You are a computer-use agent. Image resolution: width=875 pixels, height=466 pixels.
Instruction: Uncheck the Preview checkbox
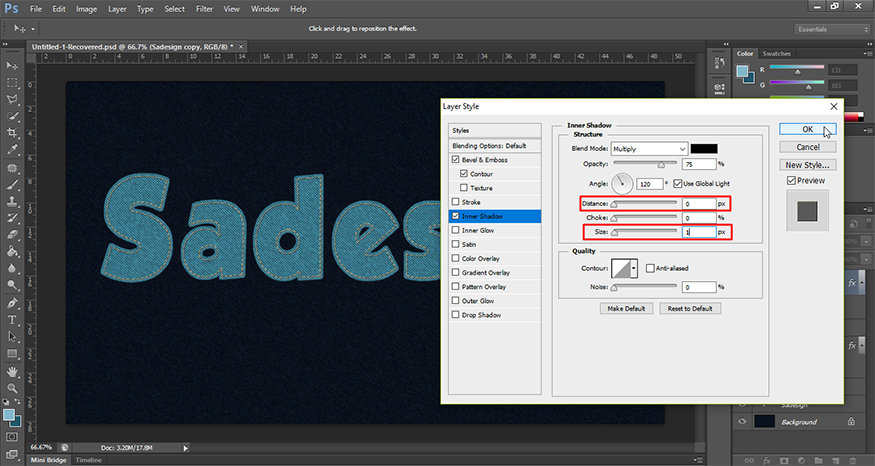point(791,180)
